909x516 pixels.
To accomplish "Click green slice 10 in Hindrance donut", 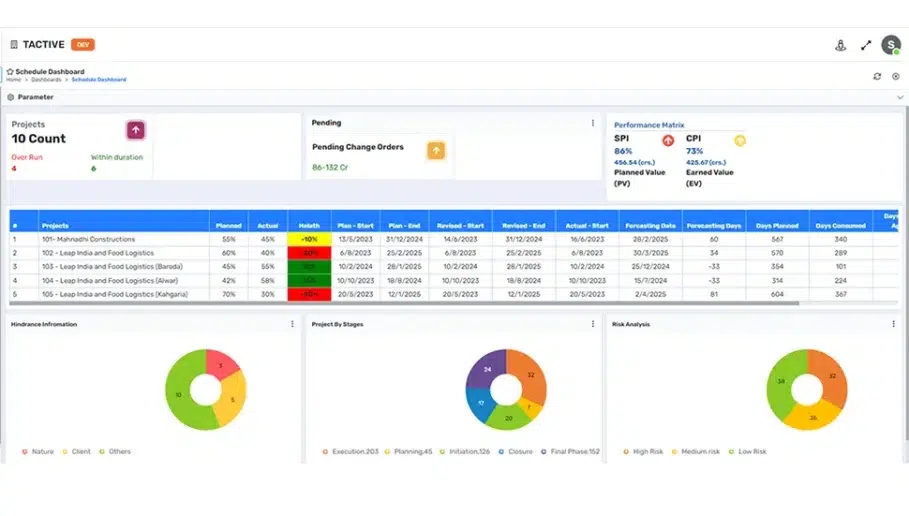I will point(178,395).
